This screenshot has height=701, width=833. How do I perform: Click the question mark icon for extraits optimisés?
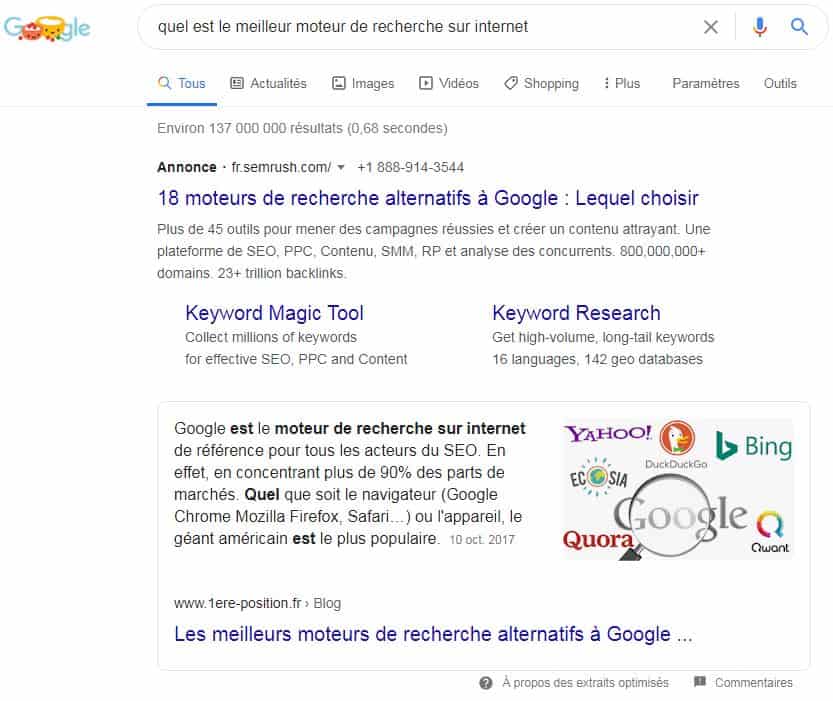point(486,683)
